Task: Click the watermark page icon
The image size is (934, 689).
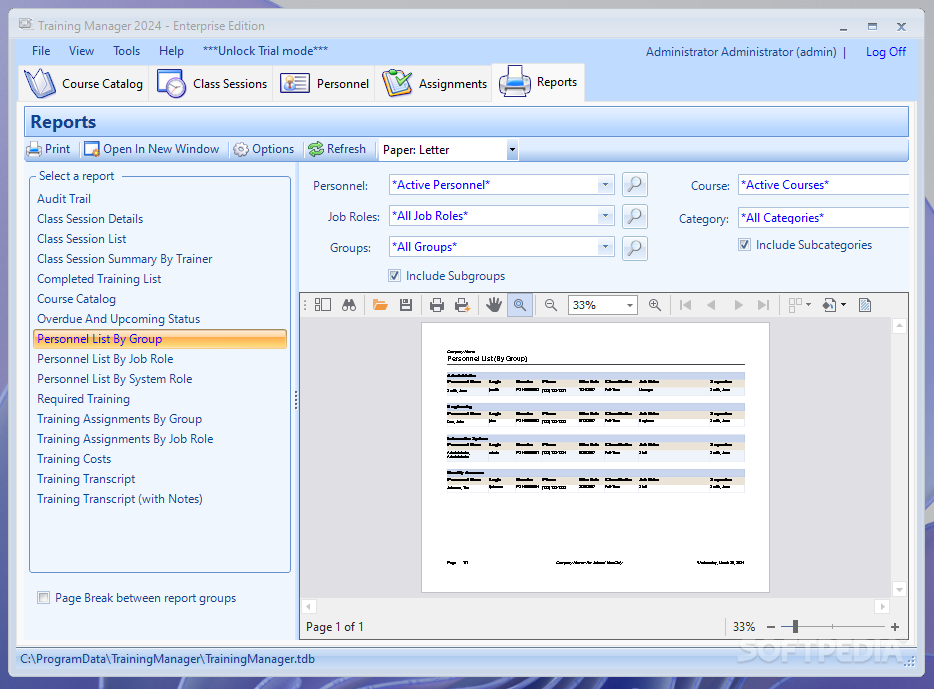Action: click(865, 305)
